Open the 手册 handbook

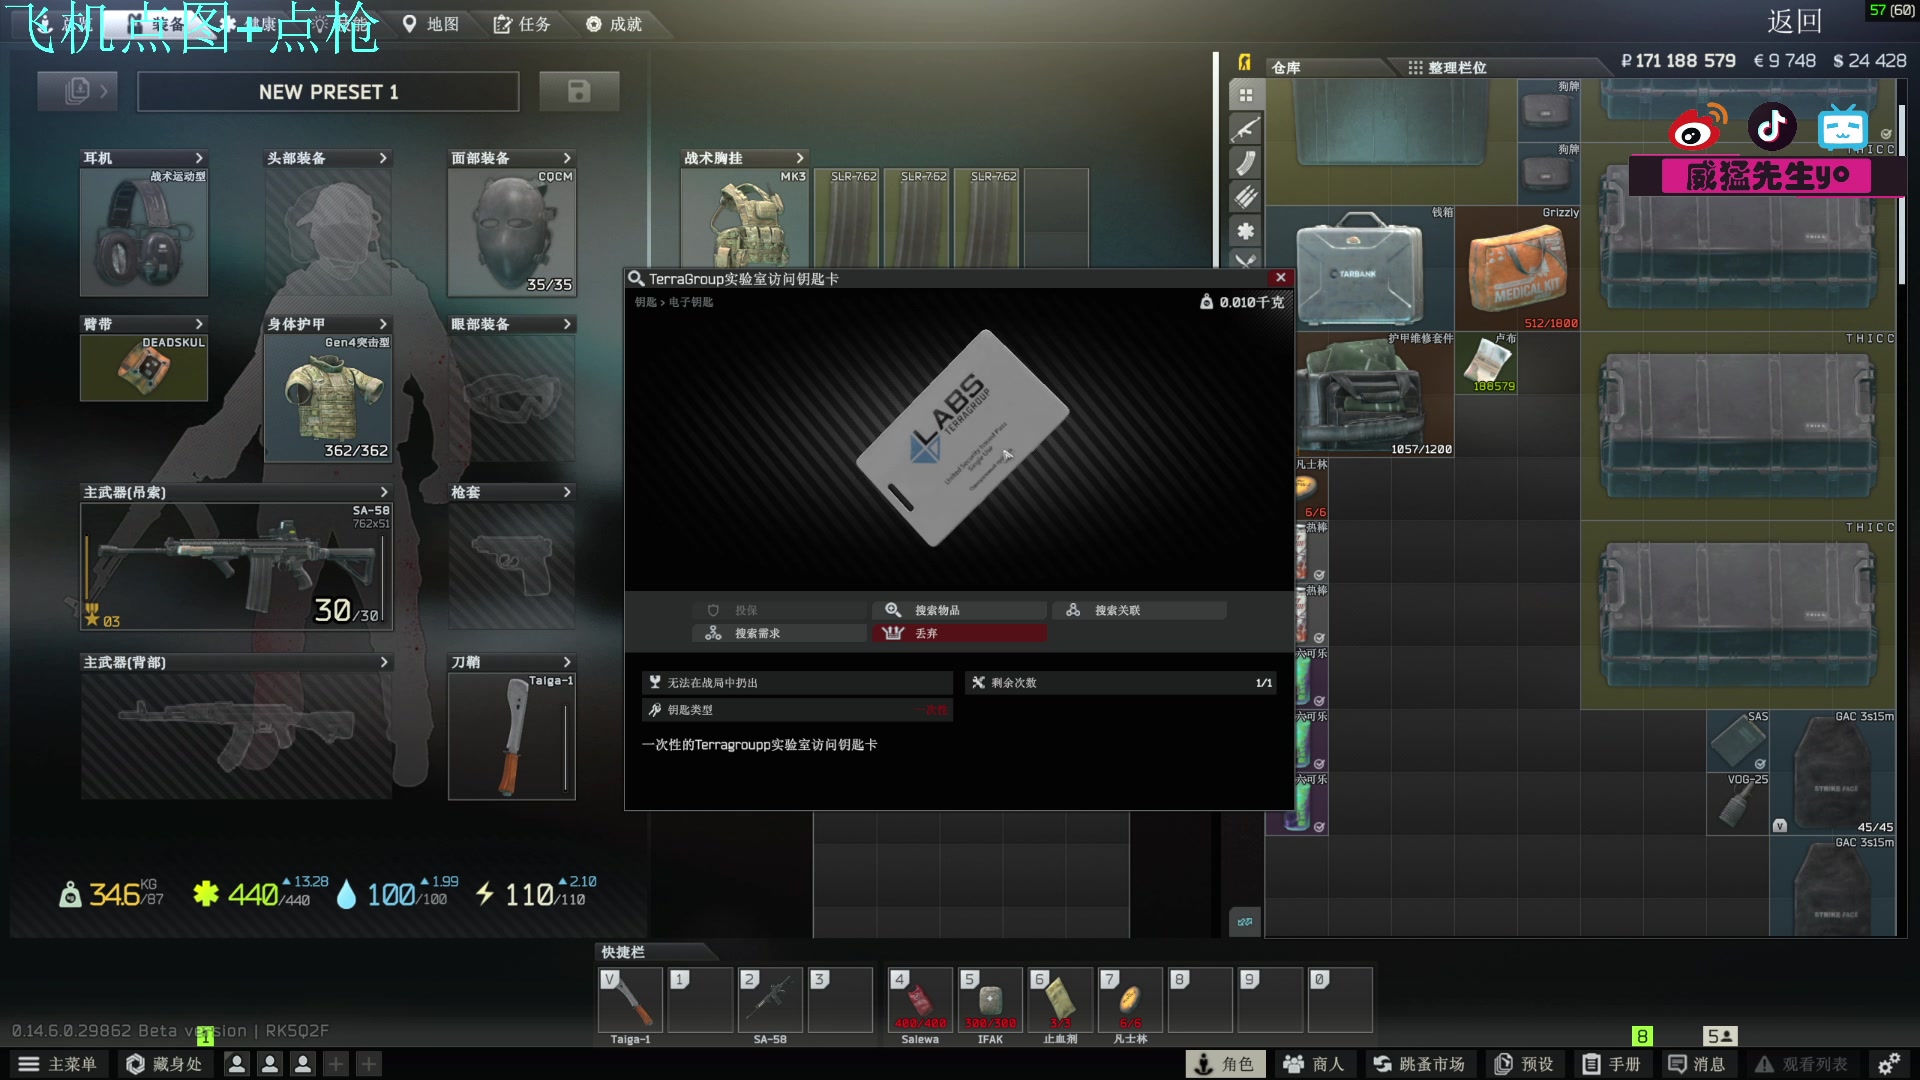coord(1611,1064)
